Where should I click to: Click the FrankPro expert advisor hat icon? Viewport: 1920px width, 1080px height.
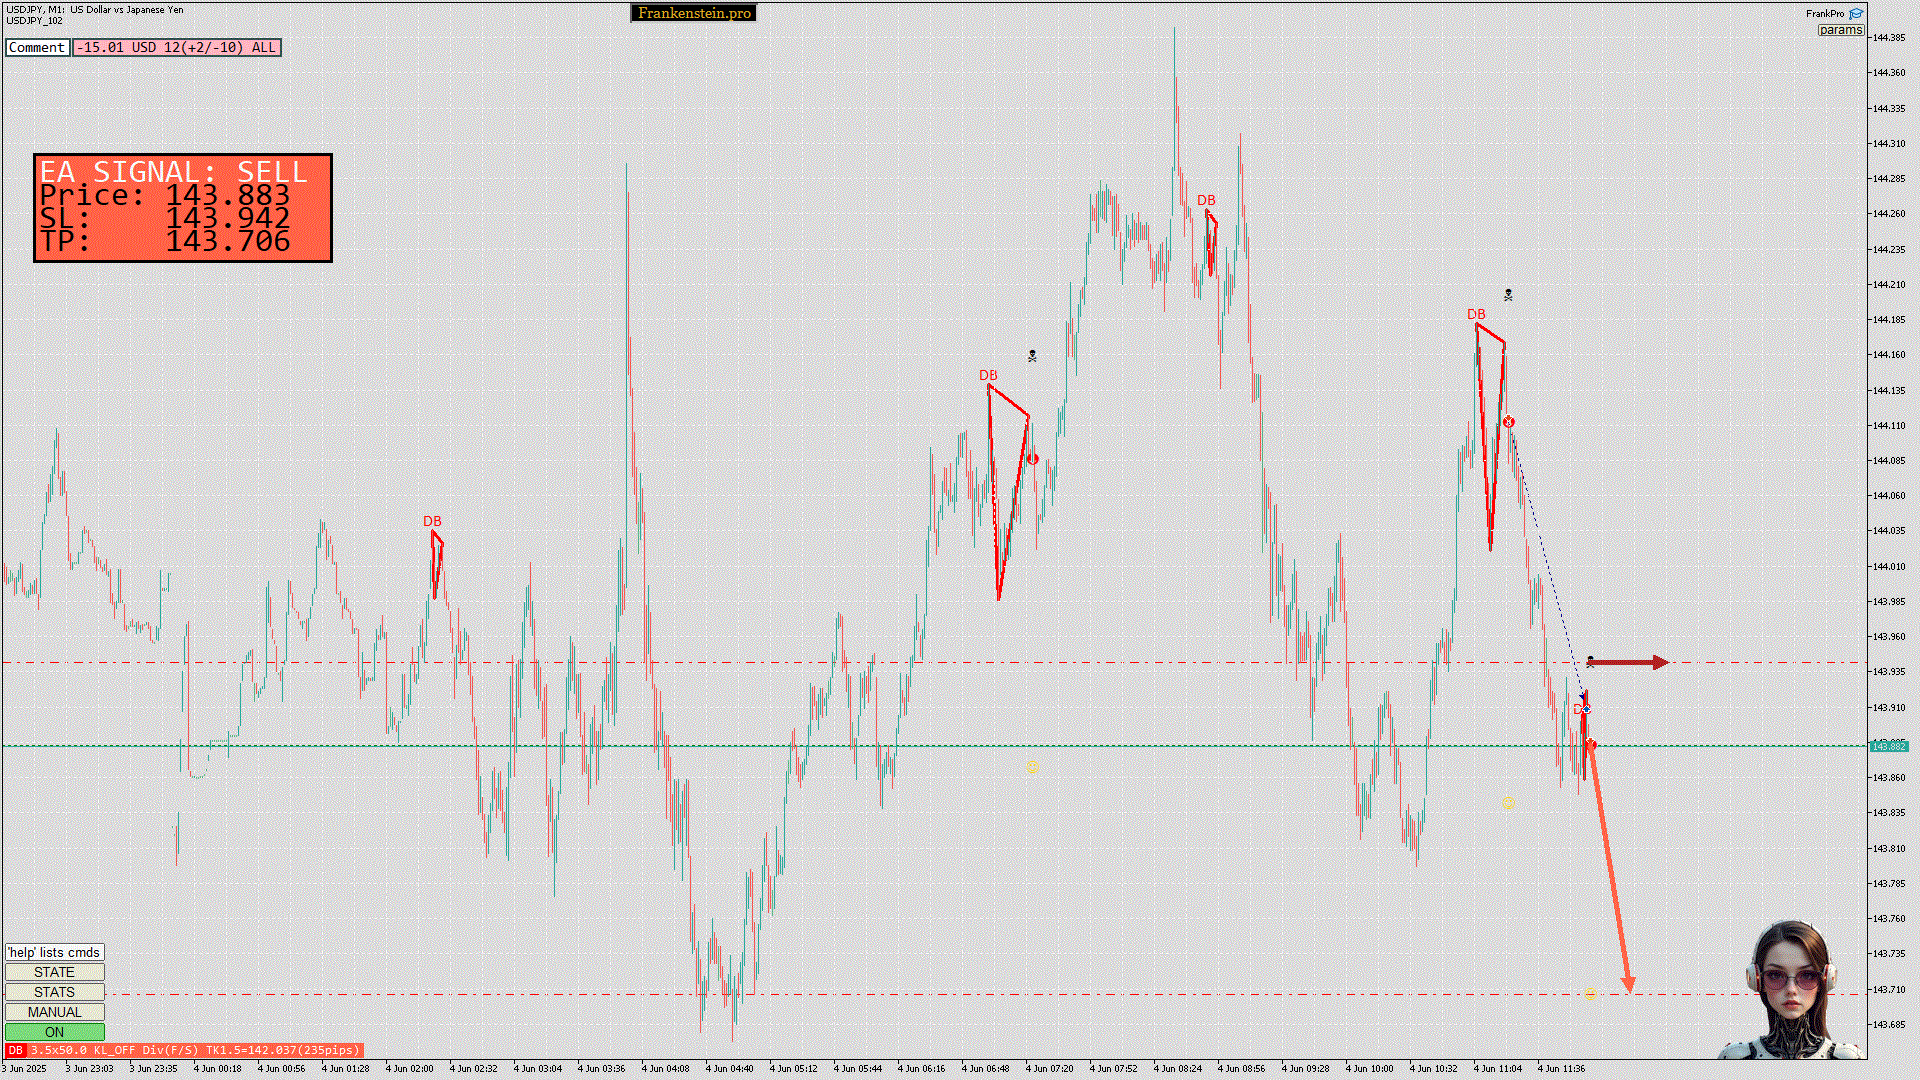point(1856,14)
